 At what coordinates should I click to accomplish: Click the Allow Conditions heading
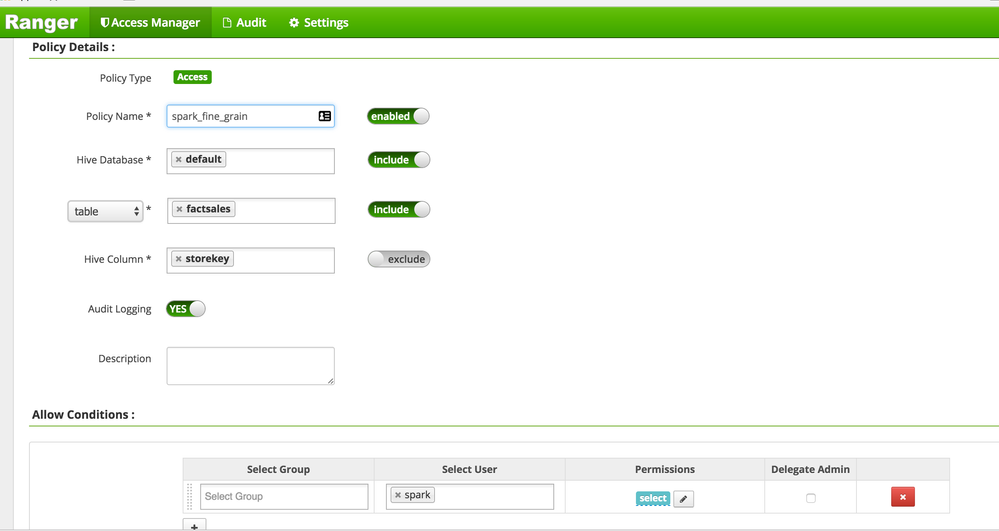point(83,414)
